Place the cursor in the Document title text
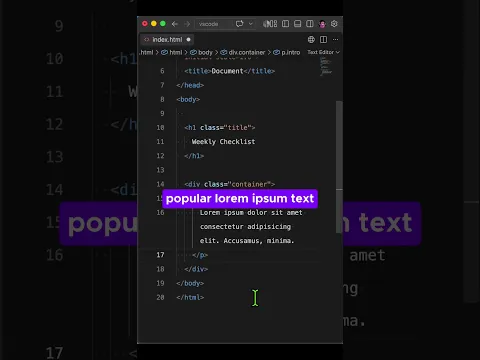Viewport: 480px width, 360px height. (x=227, y=71)
